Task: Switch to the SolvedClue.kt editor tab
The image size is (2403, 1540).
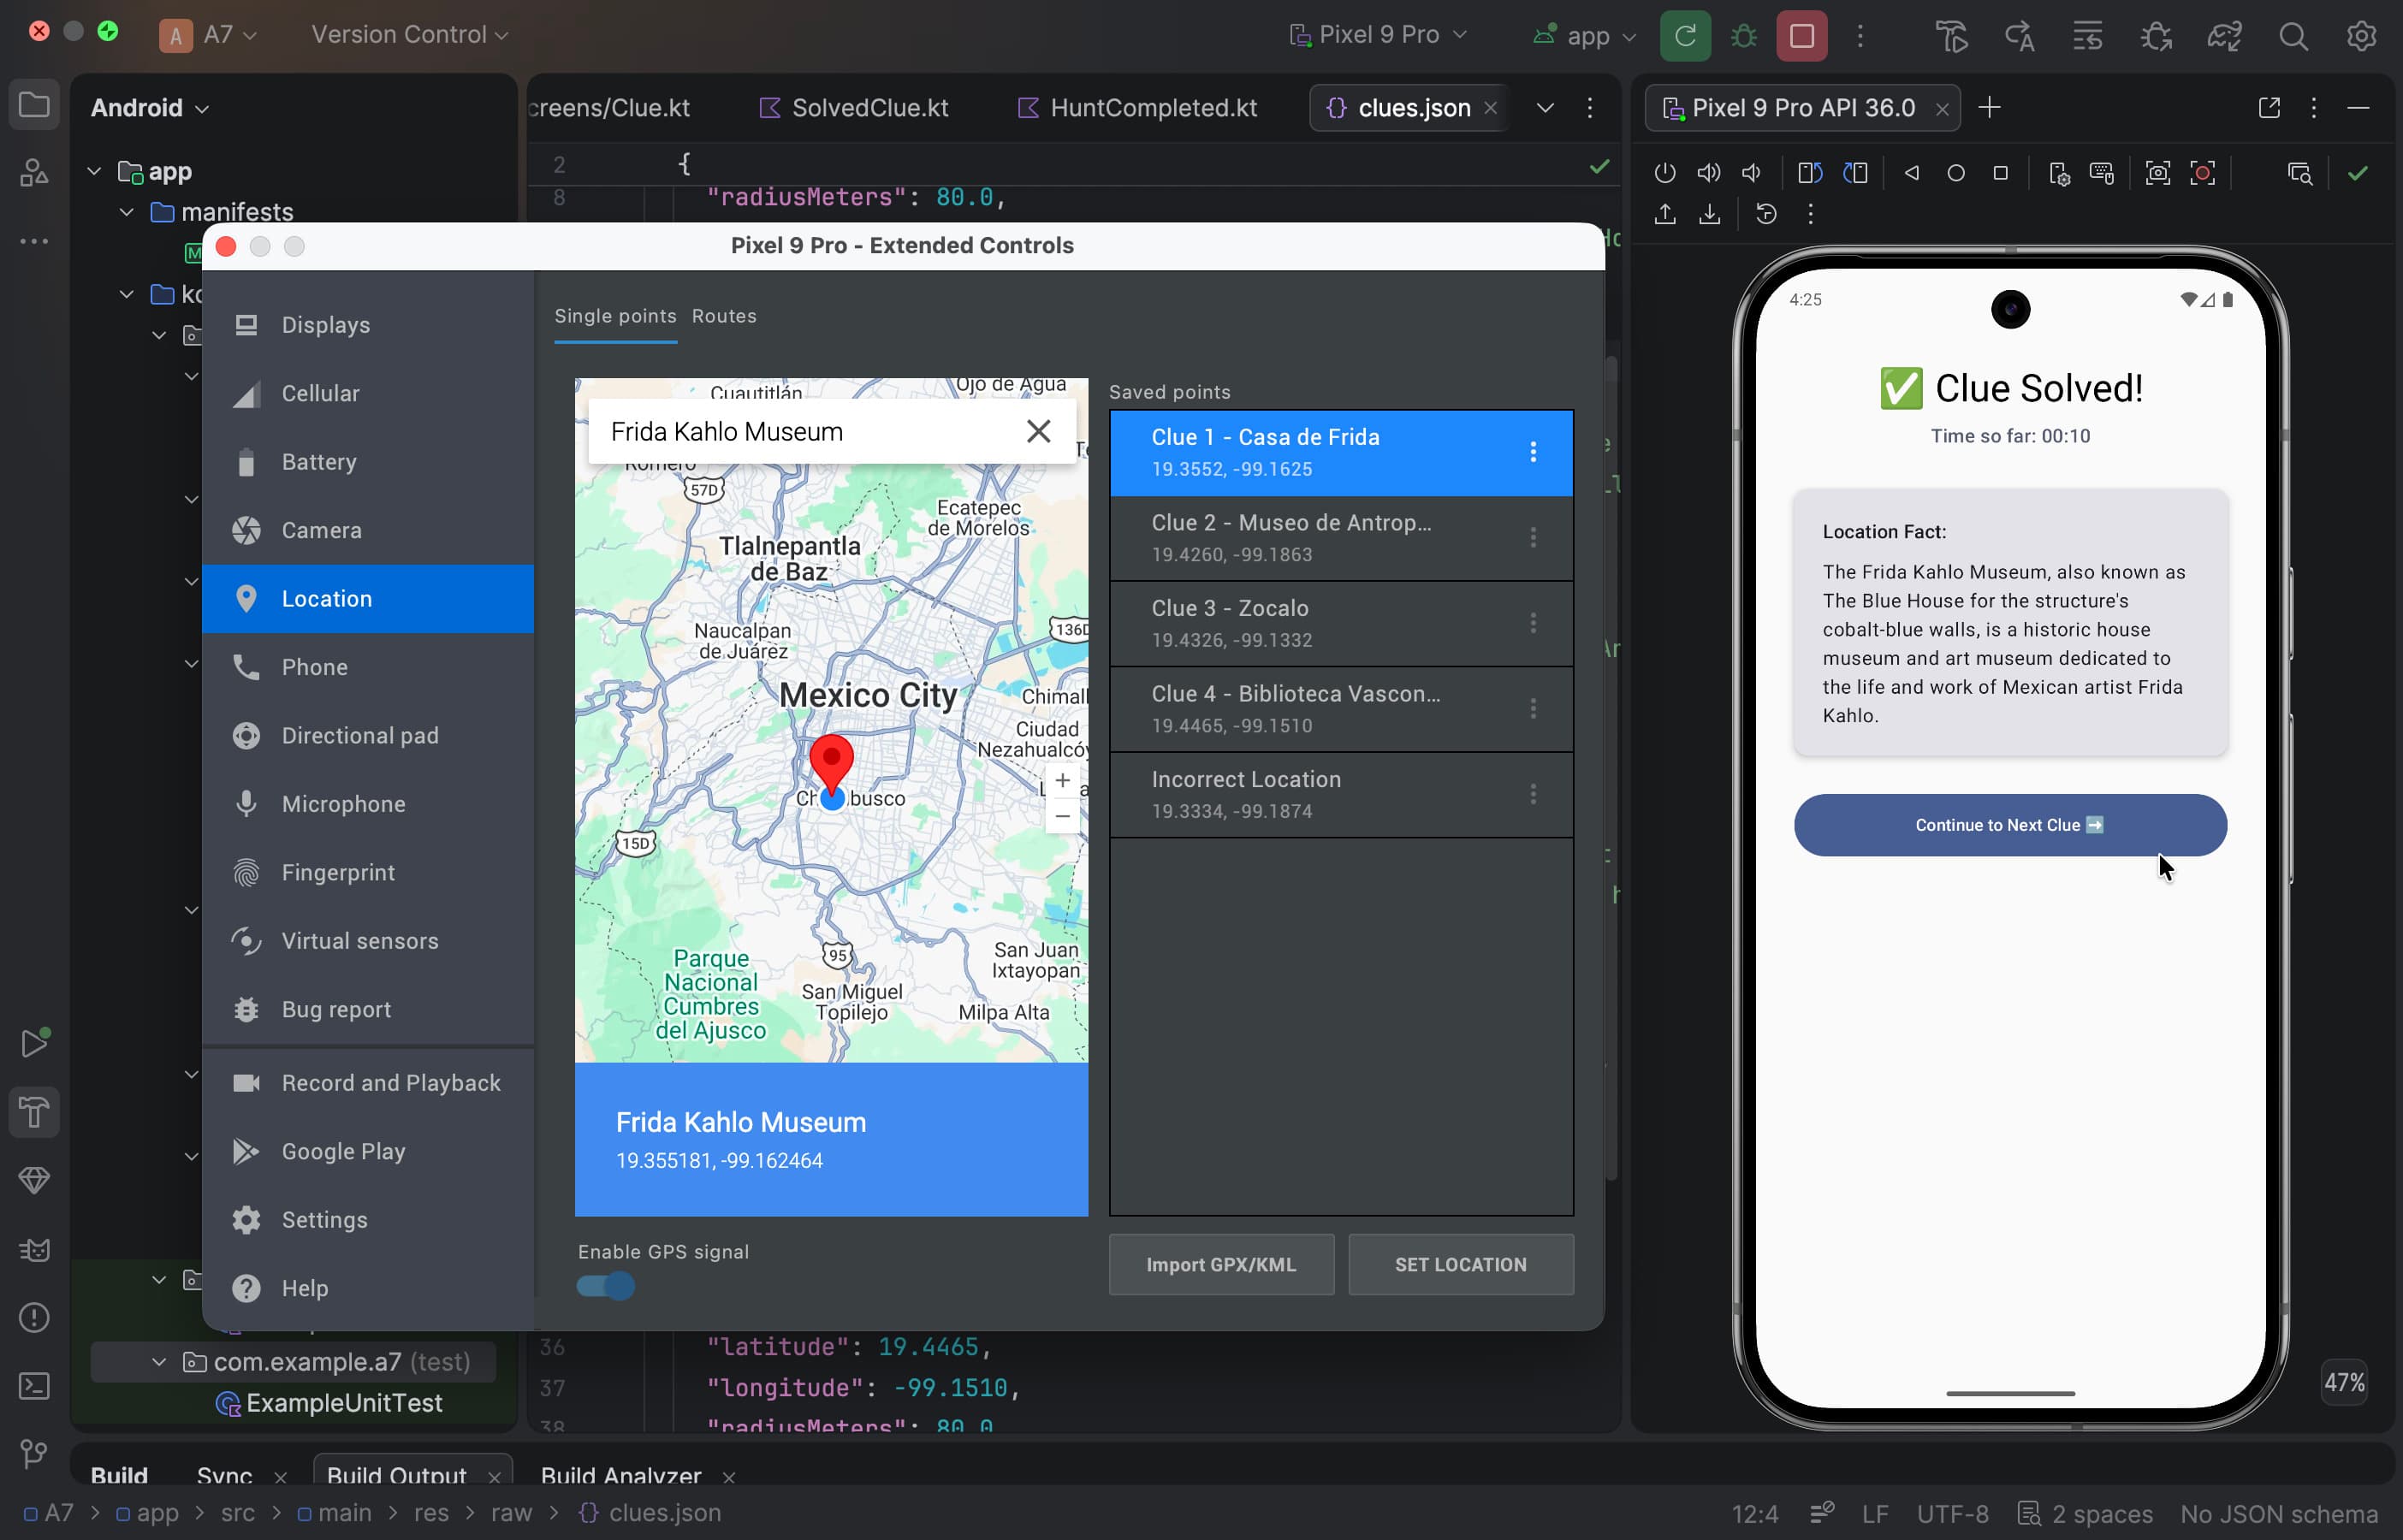Action: [854, 107]
